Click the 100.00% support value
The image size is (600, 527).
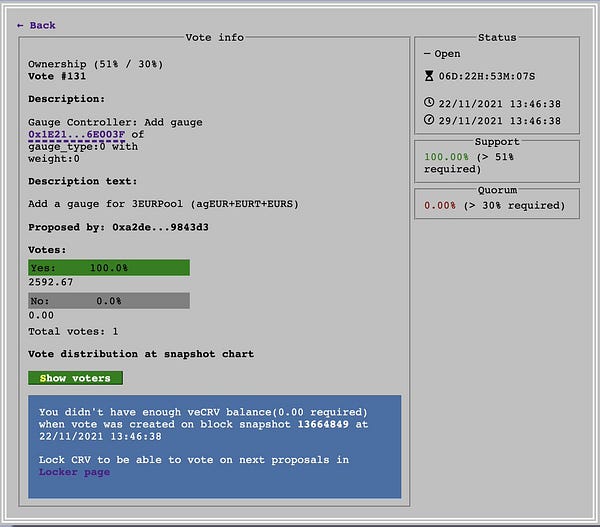tap(446, 157)
